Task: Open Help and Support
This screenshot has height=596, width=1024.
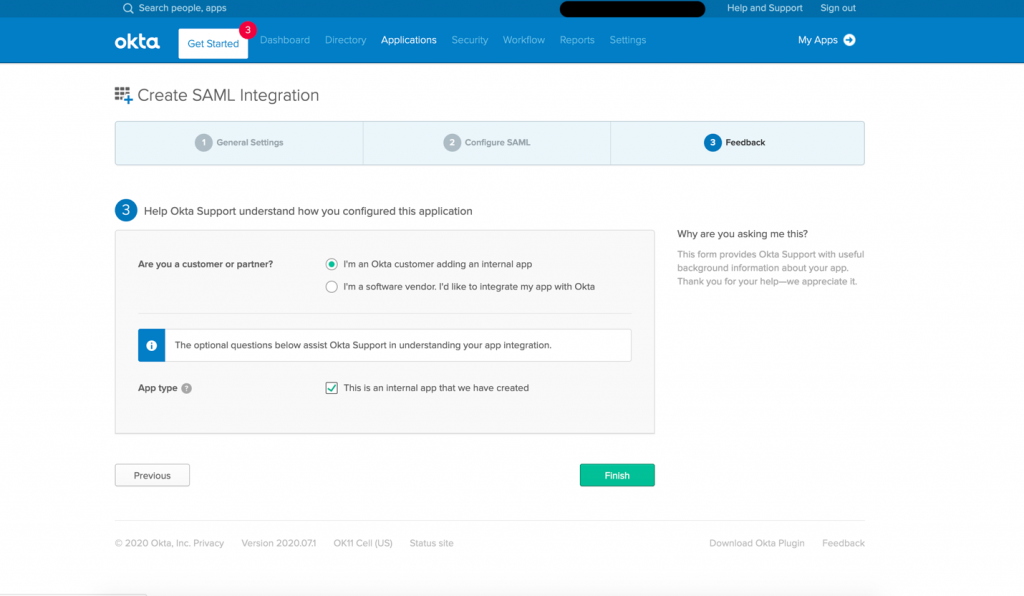Action: tap(764, 8)
